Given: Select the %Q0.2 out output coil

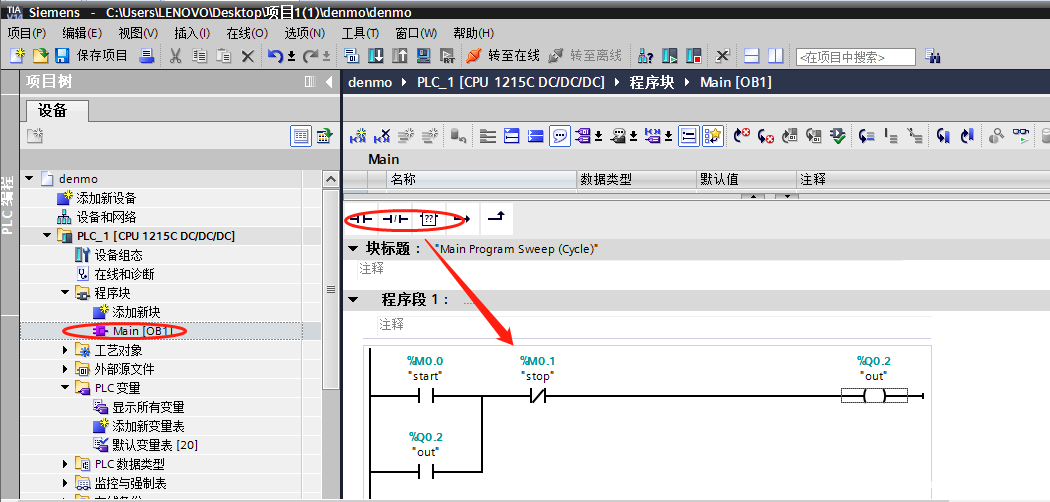Looking at the screenshot, I should pyautogui.click(x=874, y=396).
